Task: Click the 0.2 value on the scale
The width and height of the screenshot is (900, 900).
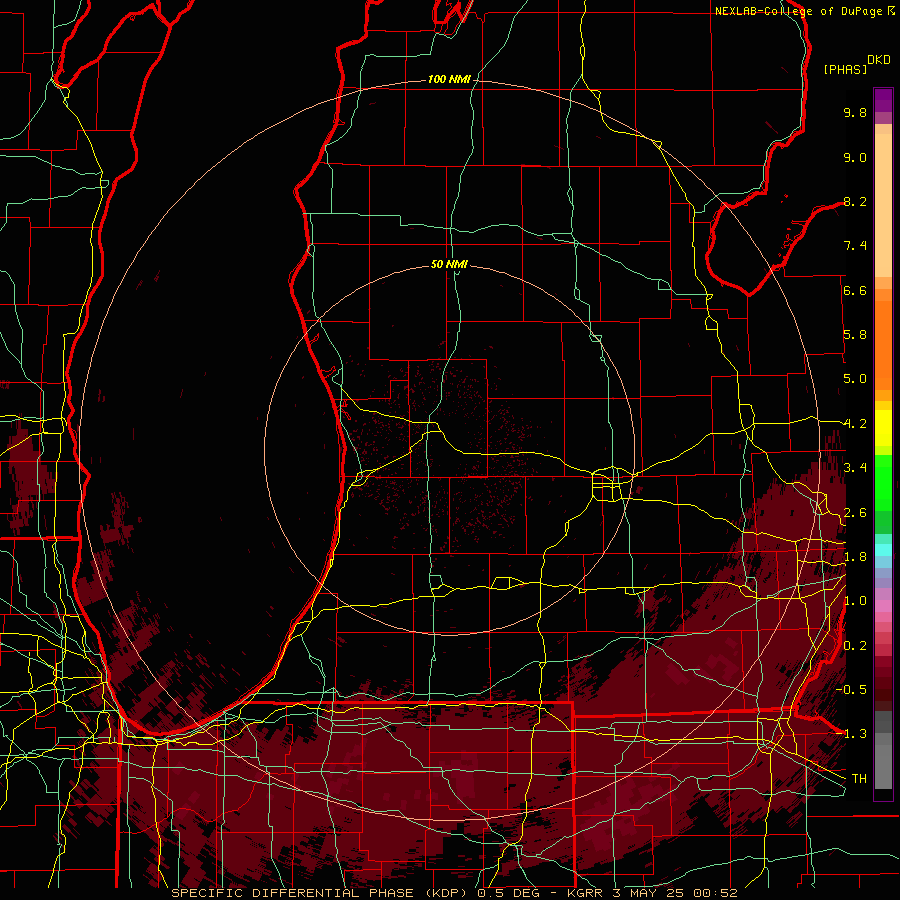Action: click(x=855, y=646)
